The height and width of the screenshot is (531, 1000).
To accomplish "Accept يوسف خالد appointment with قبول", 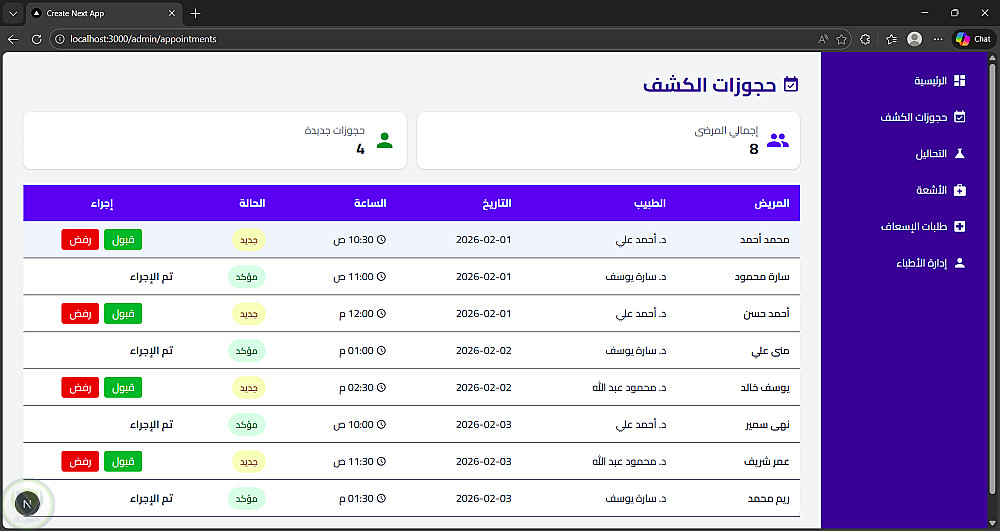I will point(123,388).
